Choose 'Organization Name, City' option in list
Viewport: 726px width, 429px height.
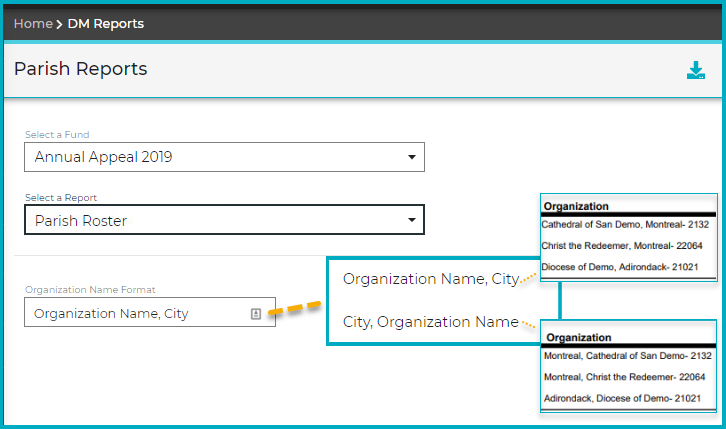point(431,279)
